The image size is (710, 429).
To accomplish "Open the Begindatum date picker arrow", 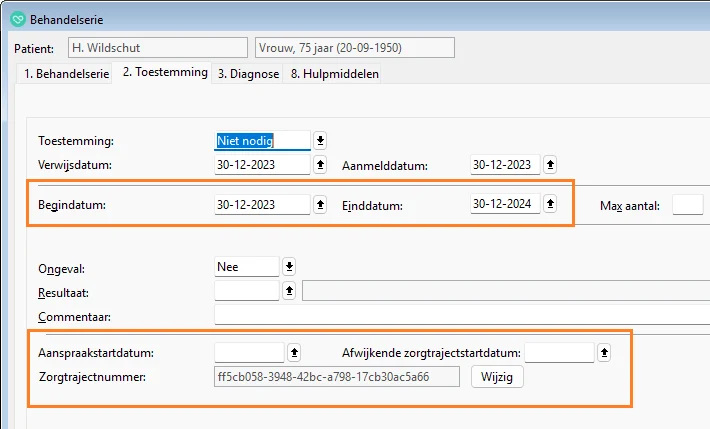I will (x=320, y=204).
